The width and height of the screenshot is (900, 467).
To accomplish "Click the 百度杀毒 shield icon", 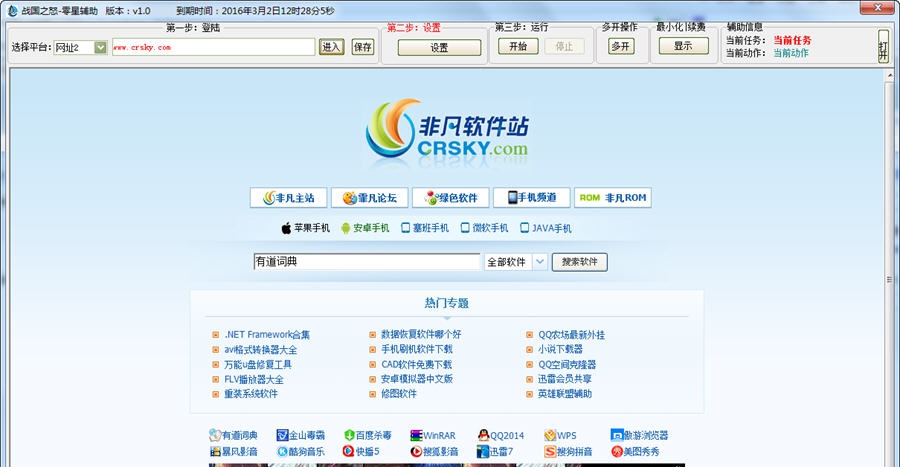I will click(x=348, y=435).
